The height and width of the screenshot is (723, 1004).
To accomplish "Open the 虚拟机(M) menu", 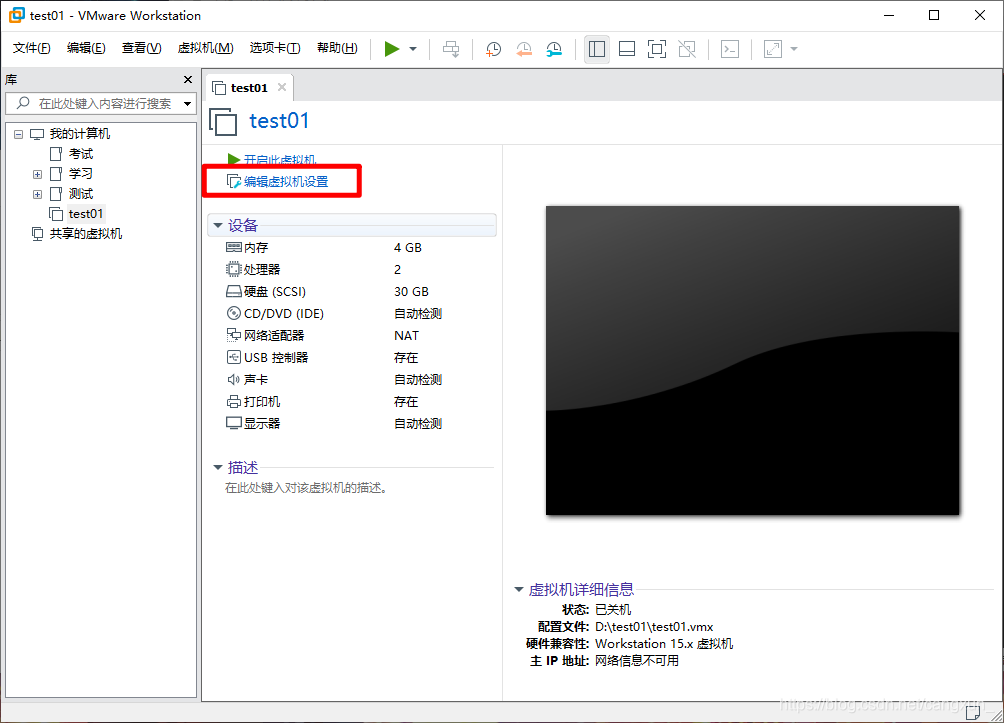I will point(206,48).
